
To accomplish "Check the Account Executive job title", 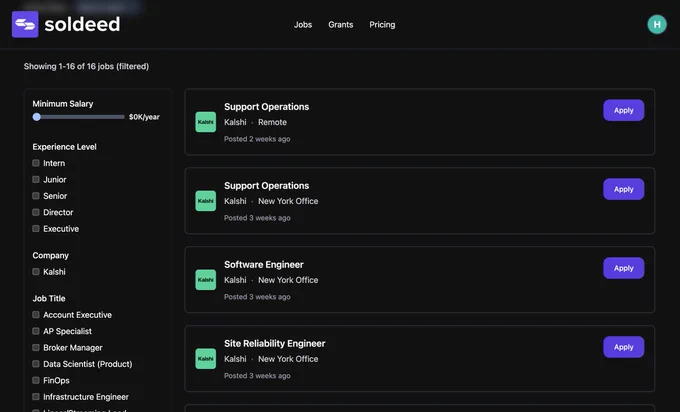I will [x=36, y=314].
